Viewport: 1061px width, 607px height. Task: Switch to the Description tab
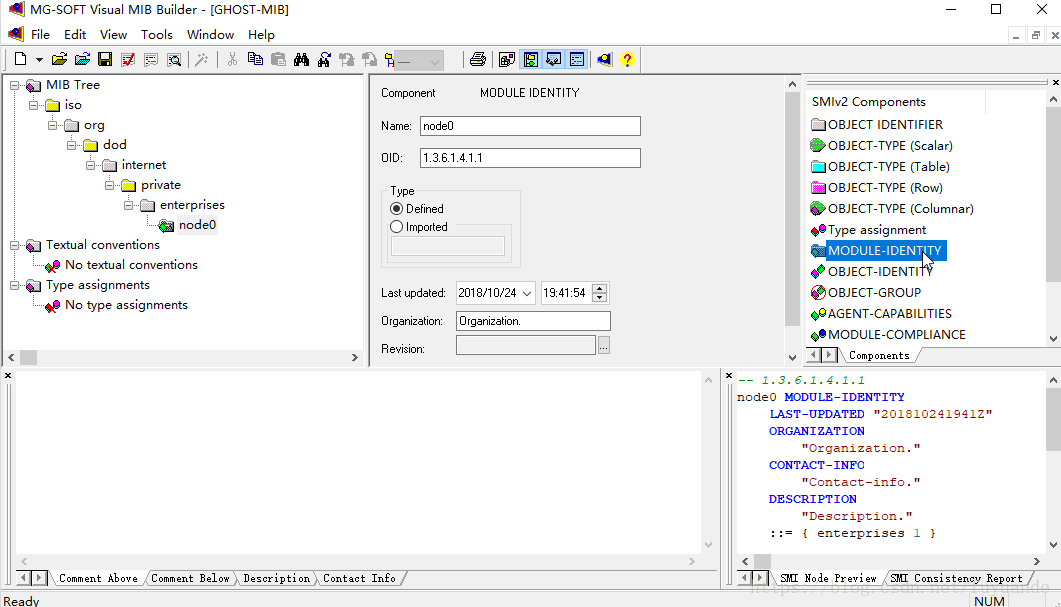[x=277, y=579]
